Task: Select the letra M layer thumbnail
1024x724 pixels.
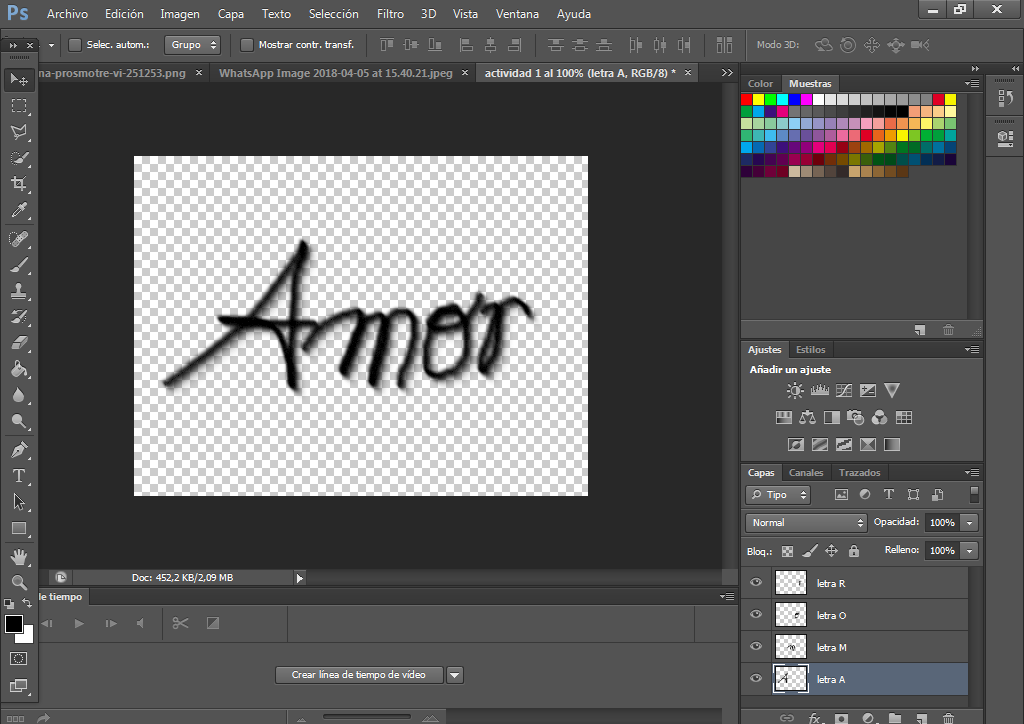Action: pyautogui.click(x=791, y=647)
